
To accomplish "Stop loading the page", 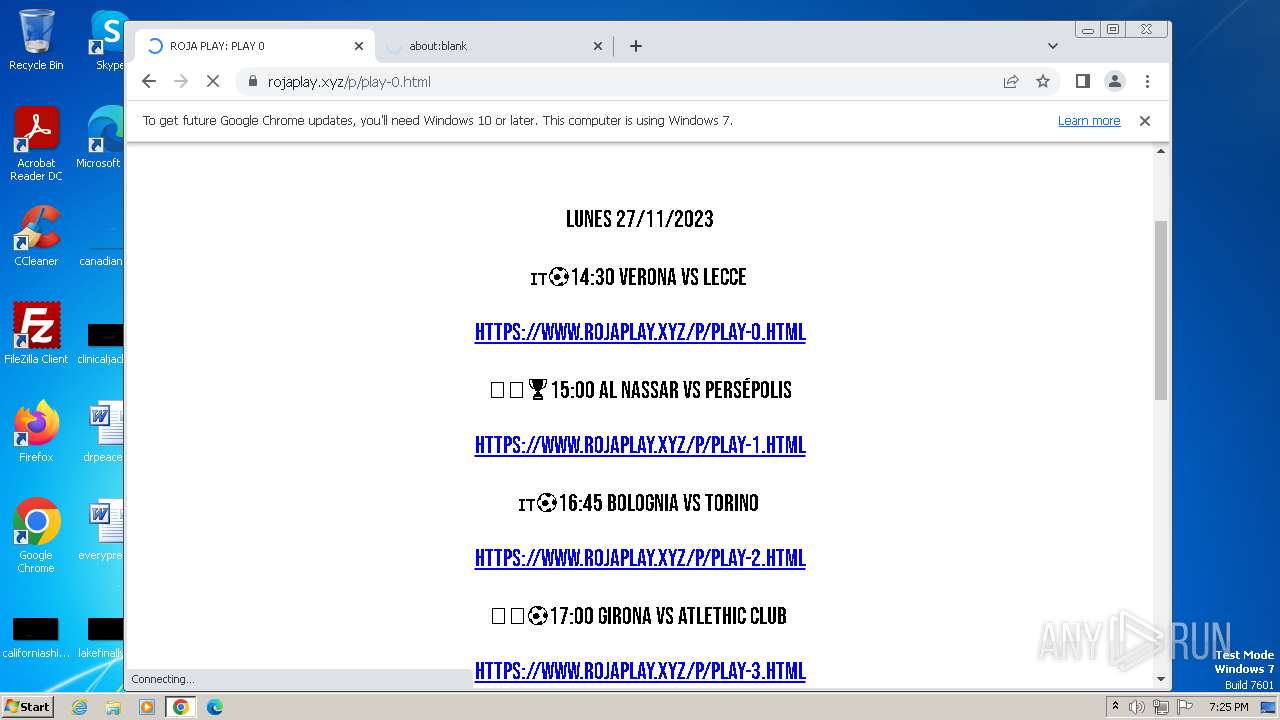I will [x=213, y=82].
